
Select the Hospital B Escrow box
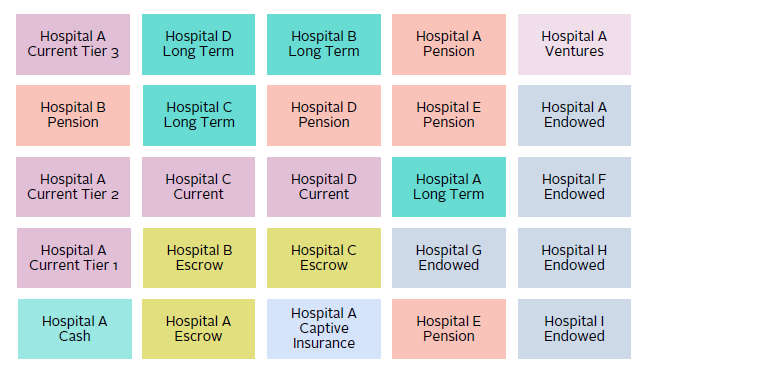coord(199,258)
